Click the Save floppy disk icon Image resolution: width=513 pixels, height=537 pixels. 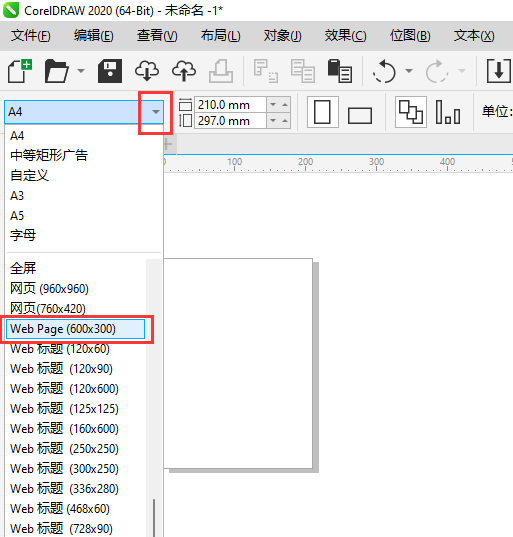pyautogui.click(x=110, y=71)
